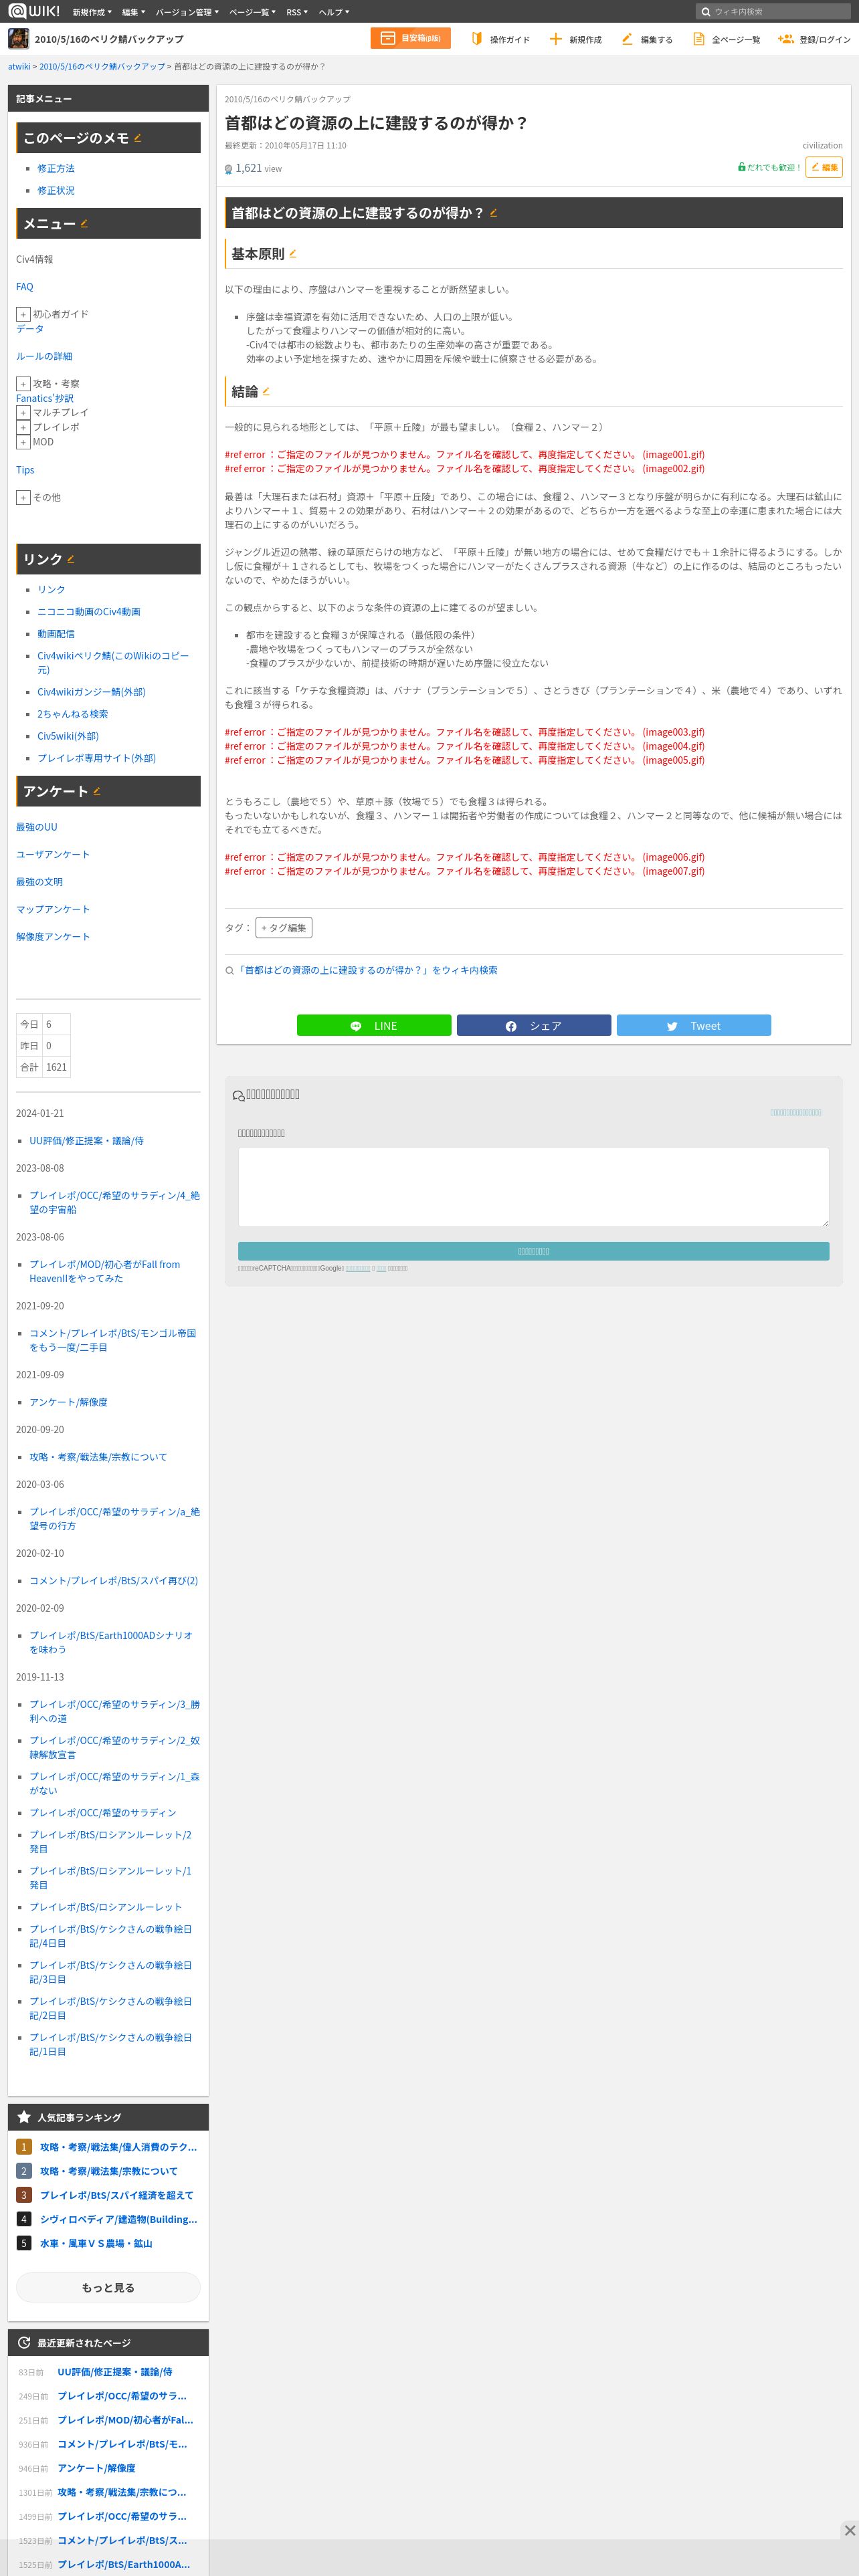This screenshot has width=859, height=2576.
Task: Open ranking 1 偉人消費のテク article
Action: pyautogui.click(x=118, y=2147)
